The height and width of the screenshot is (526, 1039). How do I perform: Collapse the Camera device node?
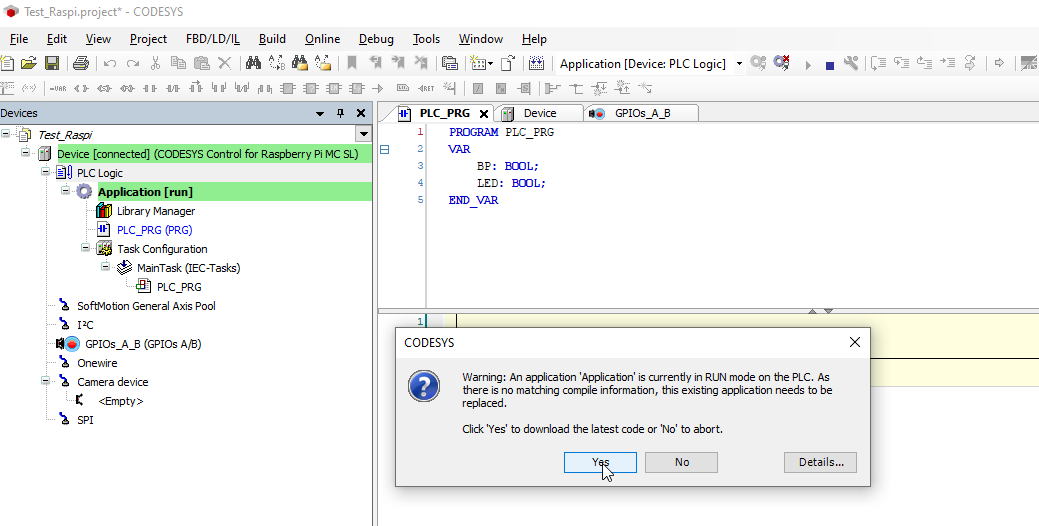46,381
